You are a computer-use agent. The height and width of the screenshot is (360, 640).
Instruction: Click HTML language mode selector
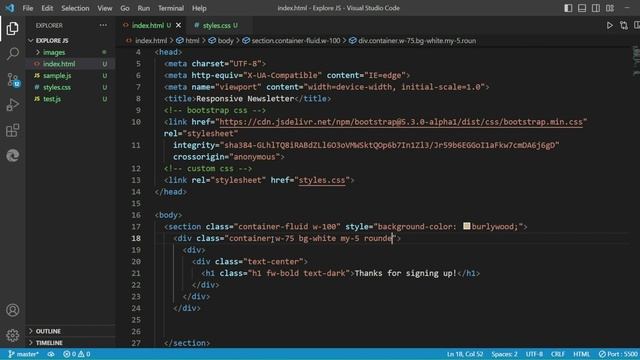pyautogui.click(x=581, y=354)
